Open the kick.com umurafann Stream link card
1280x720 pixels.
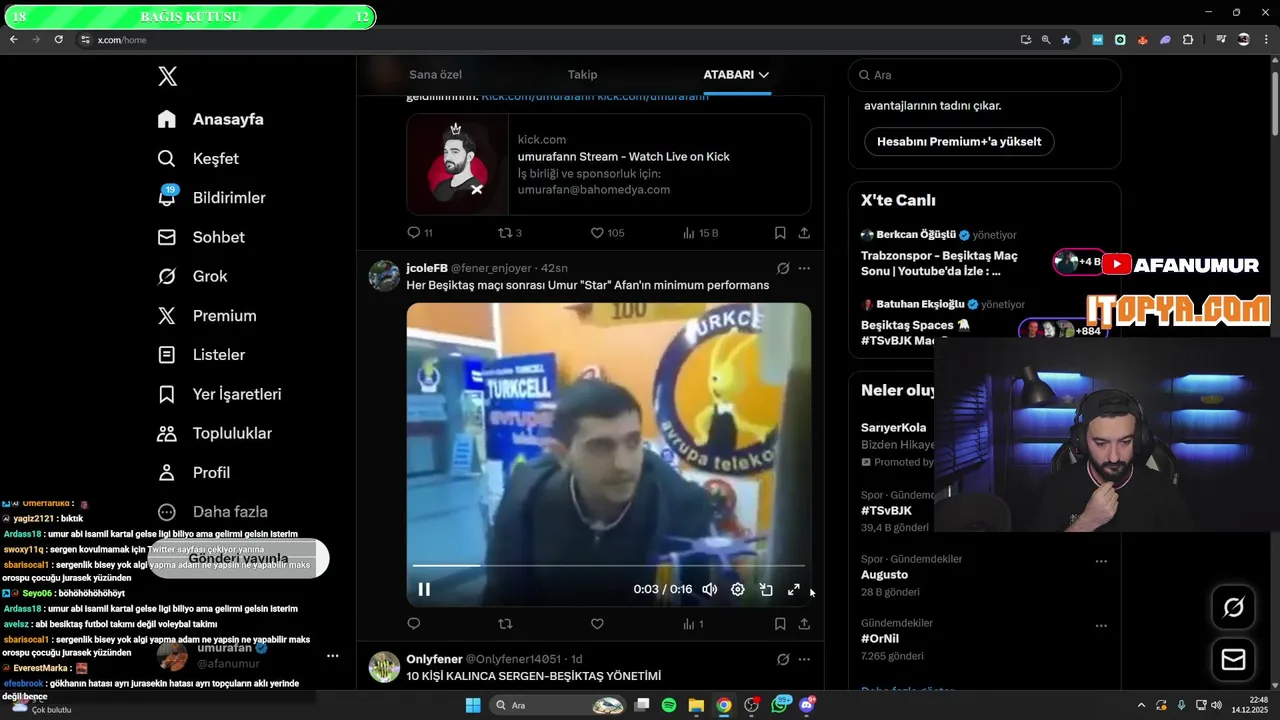[608, 164]
